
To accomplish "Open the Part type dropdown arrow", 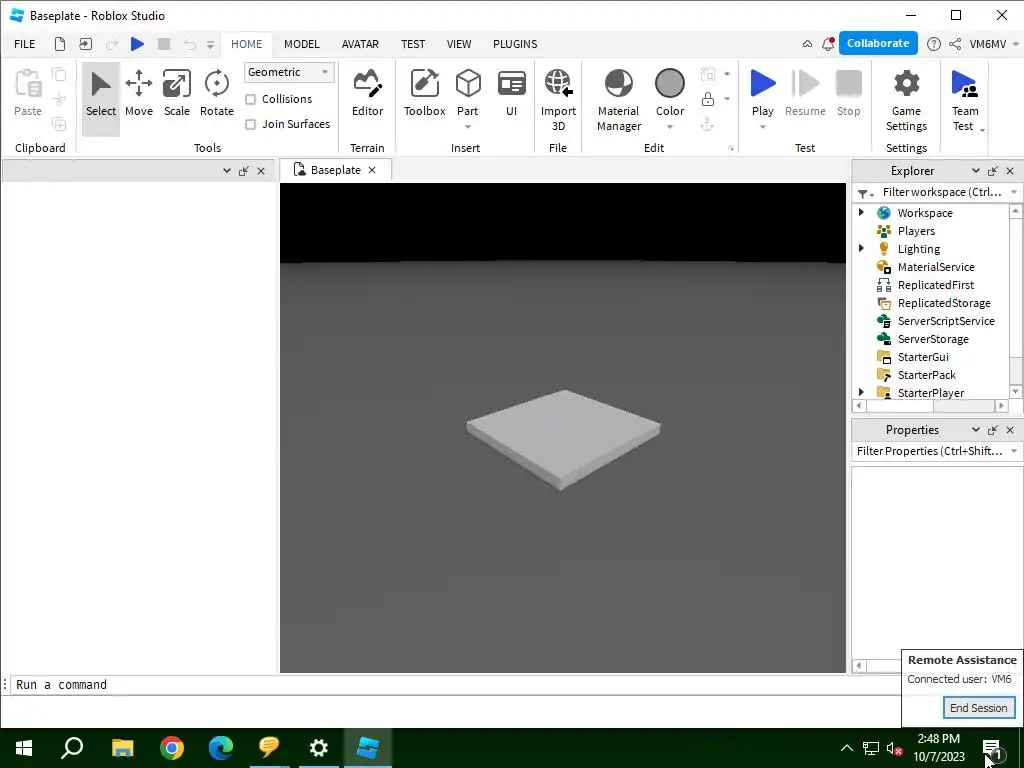I will [468, 127].
